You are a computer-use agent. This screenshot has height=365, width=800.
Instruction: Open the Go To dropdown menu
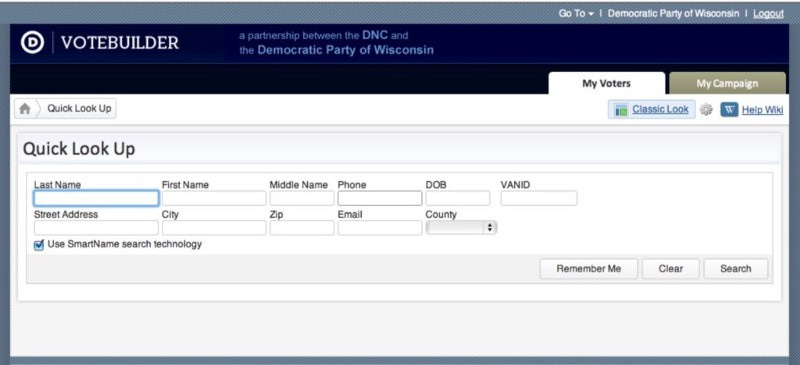coord(576,14)
